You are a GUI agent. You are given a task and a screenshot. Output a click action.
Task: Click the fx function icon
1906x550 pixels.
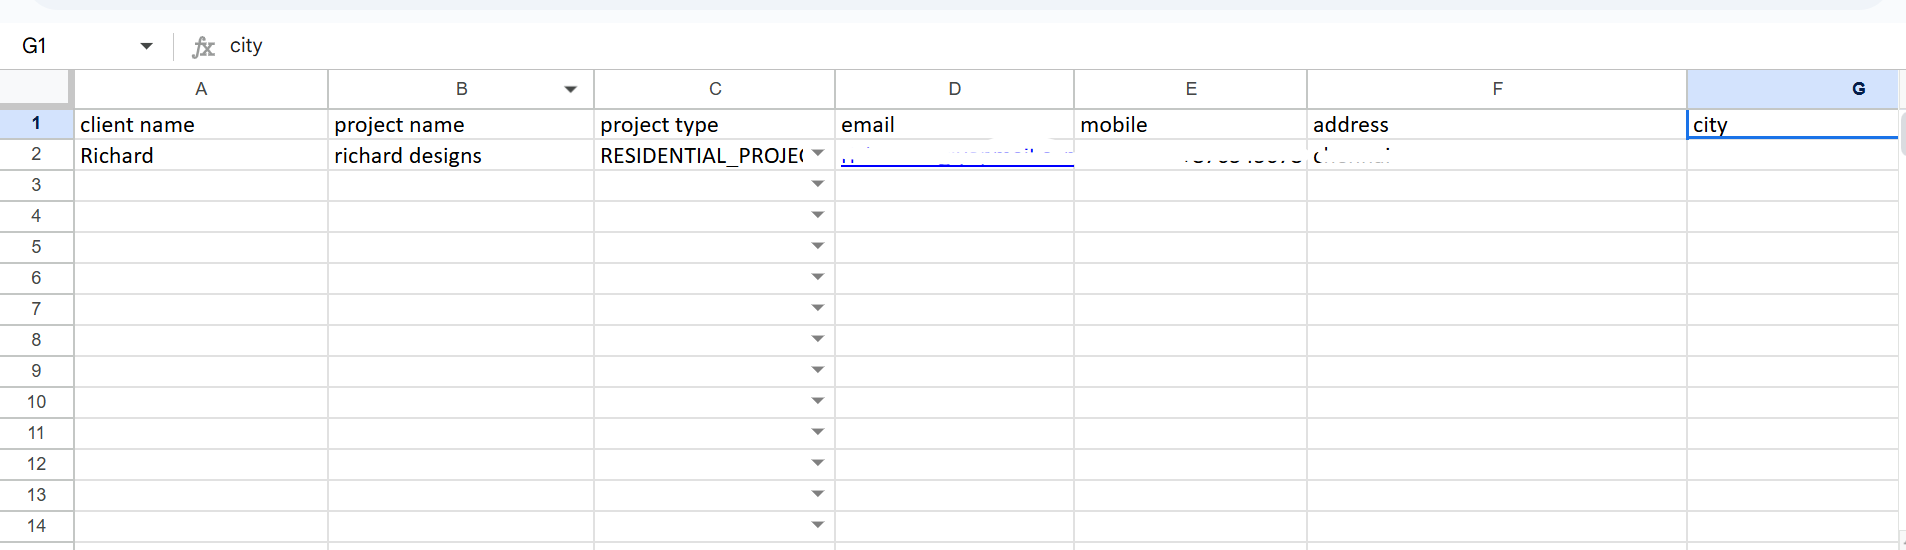click(x=203, y=47)
